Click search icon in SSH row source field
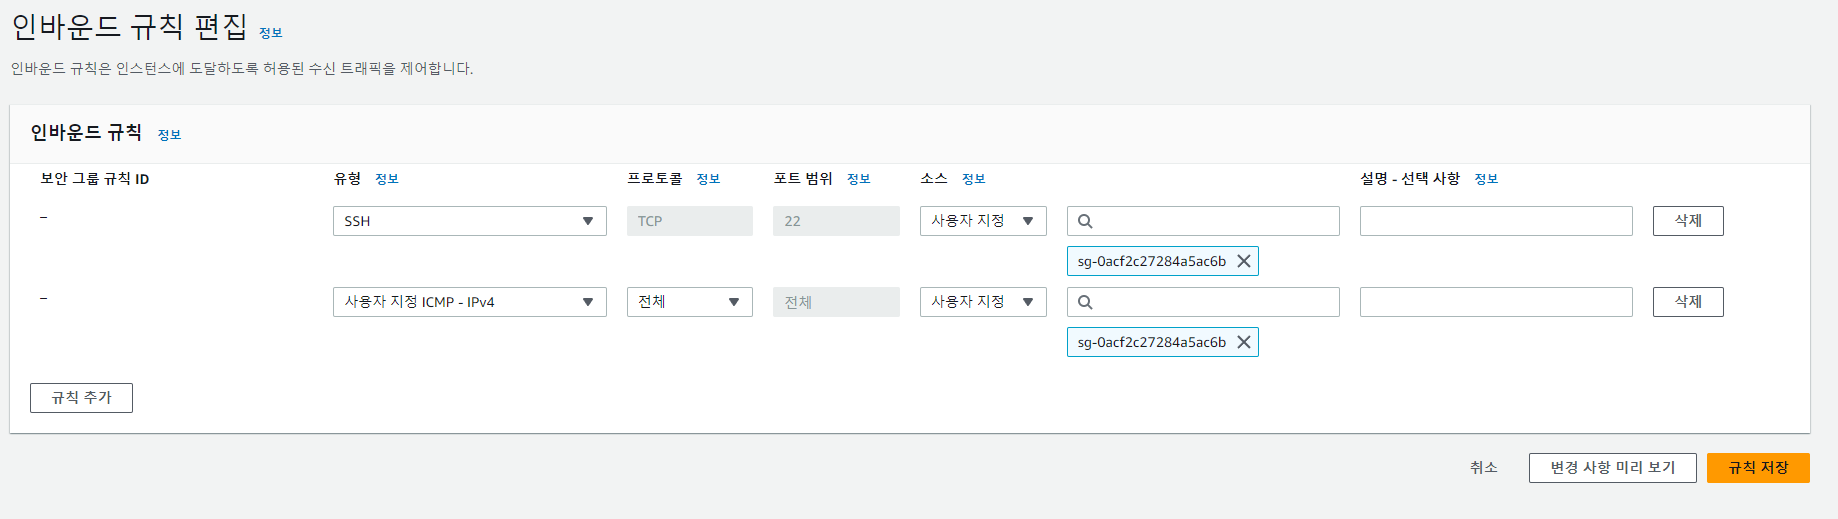 coord(1085,221)
